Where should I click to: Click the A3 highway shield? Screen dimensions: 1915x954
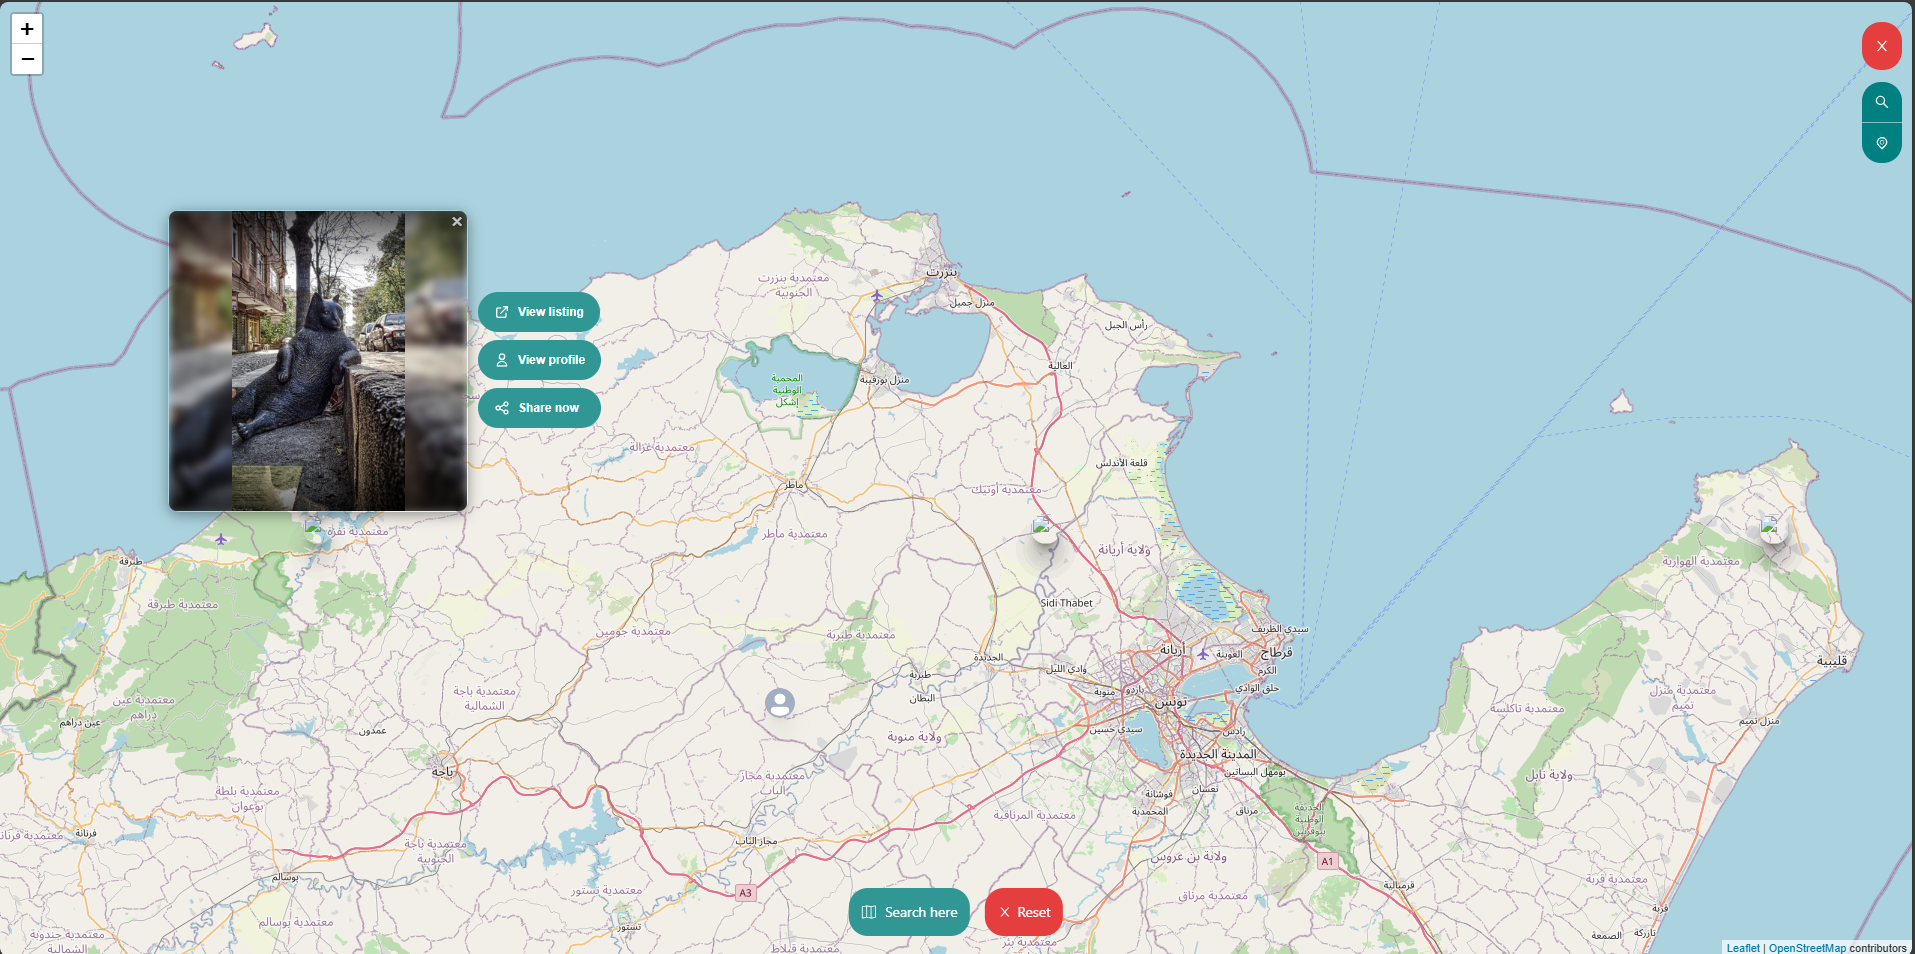745,893
